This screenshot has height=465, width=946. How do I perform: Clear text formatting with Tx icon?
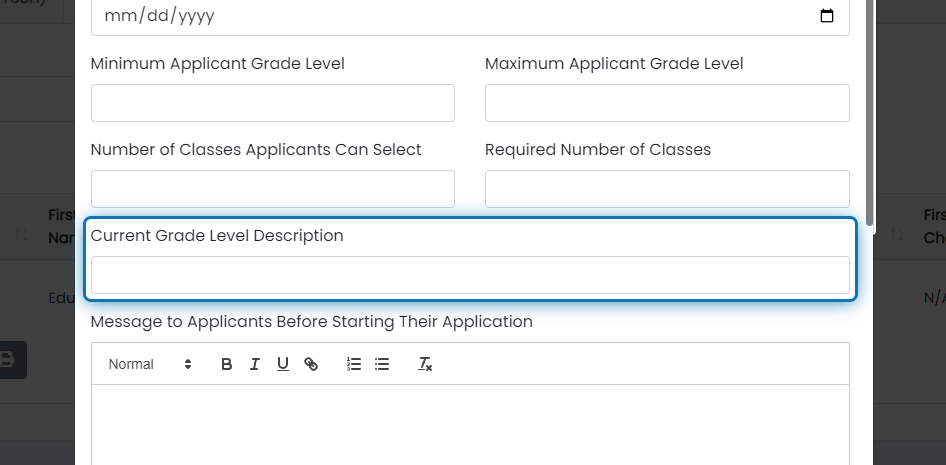point(425,364)
